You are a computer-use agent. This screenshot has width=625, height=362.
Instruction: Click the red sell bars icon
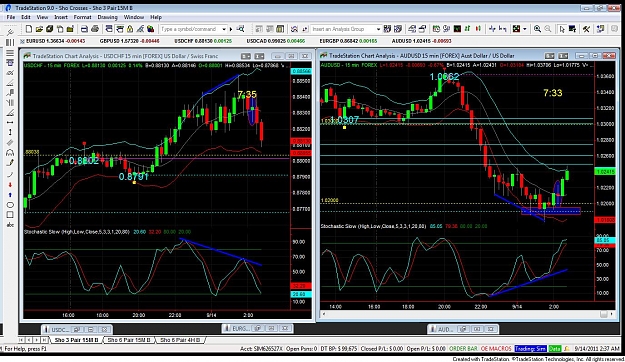point(478,29)
